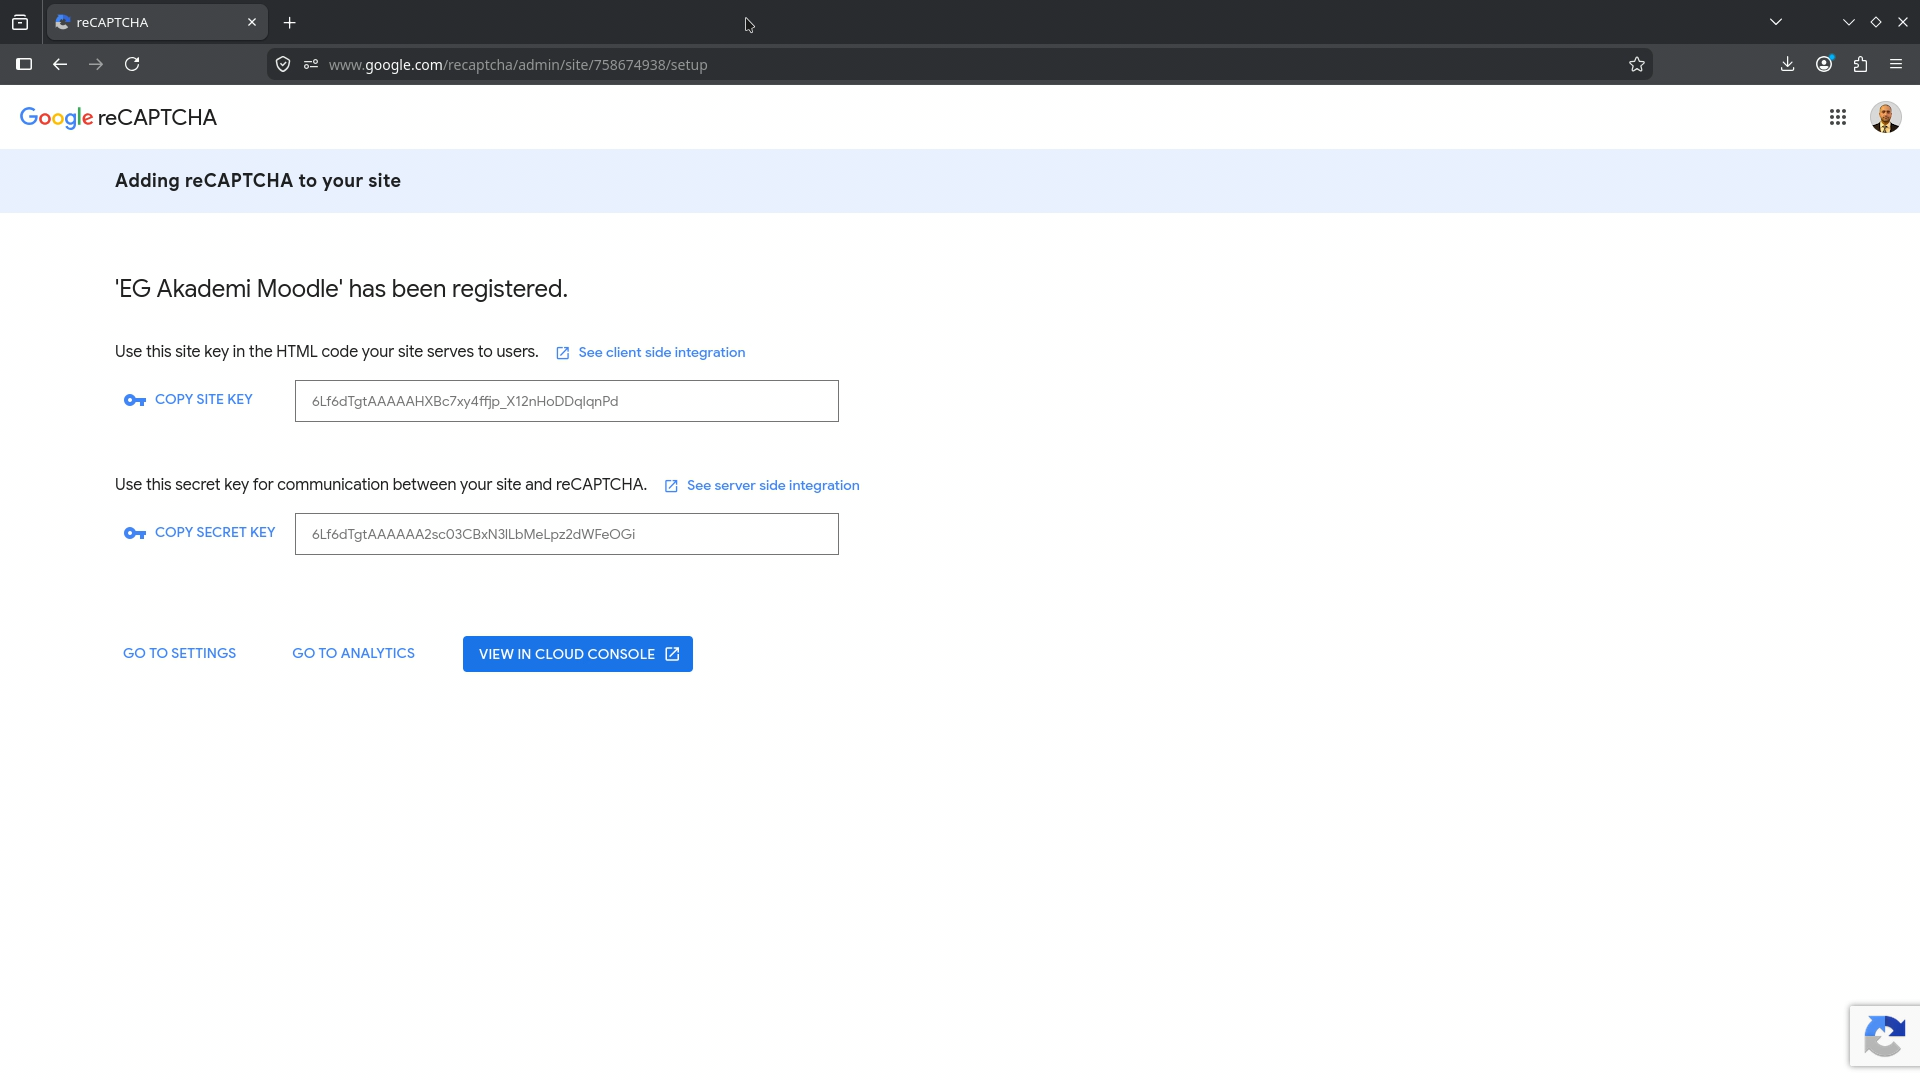Click the external link icon beside client side integration

[x=563, y=353]
